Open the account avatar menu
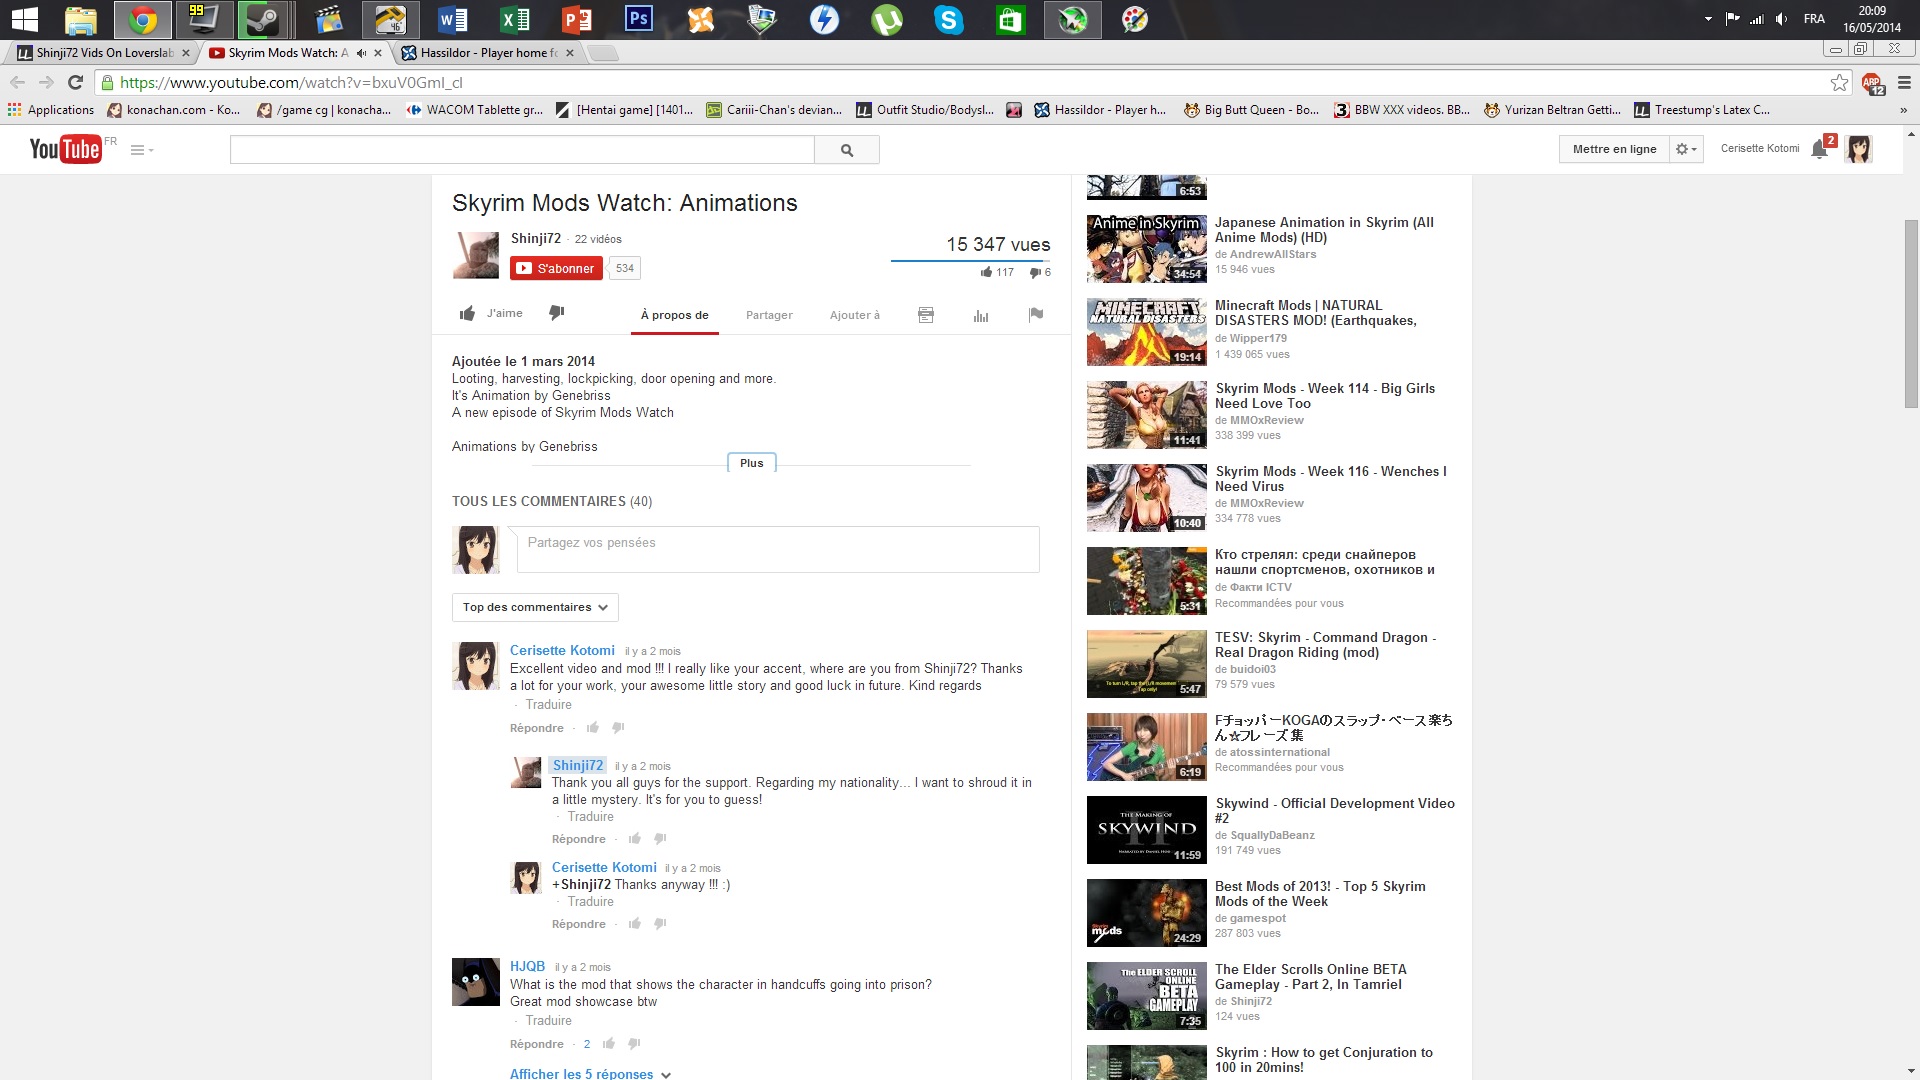 1858,150
